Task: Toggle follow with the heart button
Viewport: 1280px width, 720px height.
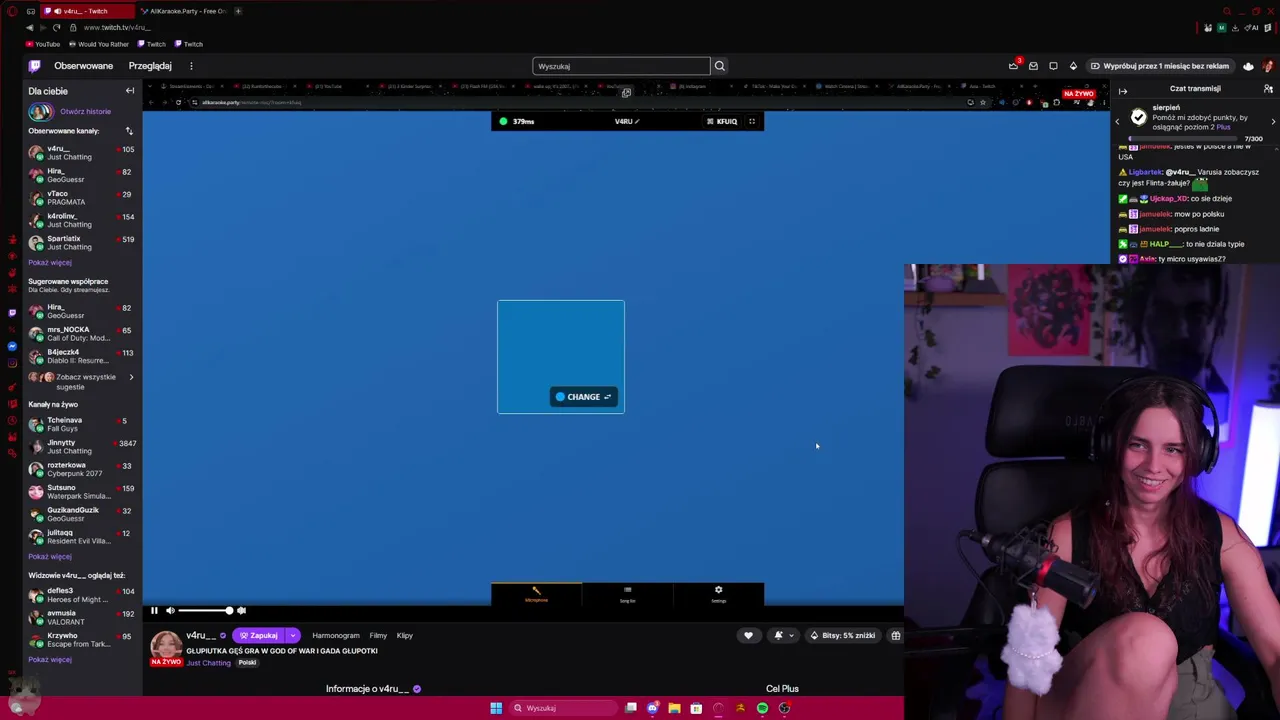Action: tap(748, 635)
